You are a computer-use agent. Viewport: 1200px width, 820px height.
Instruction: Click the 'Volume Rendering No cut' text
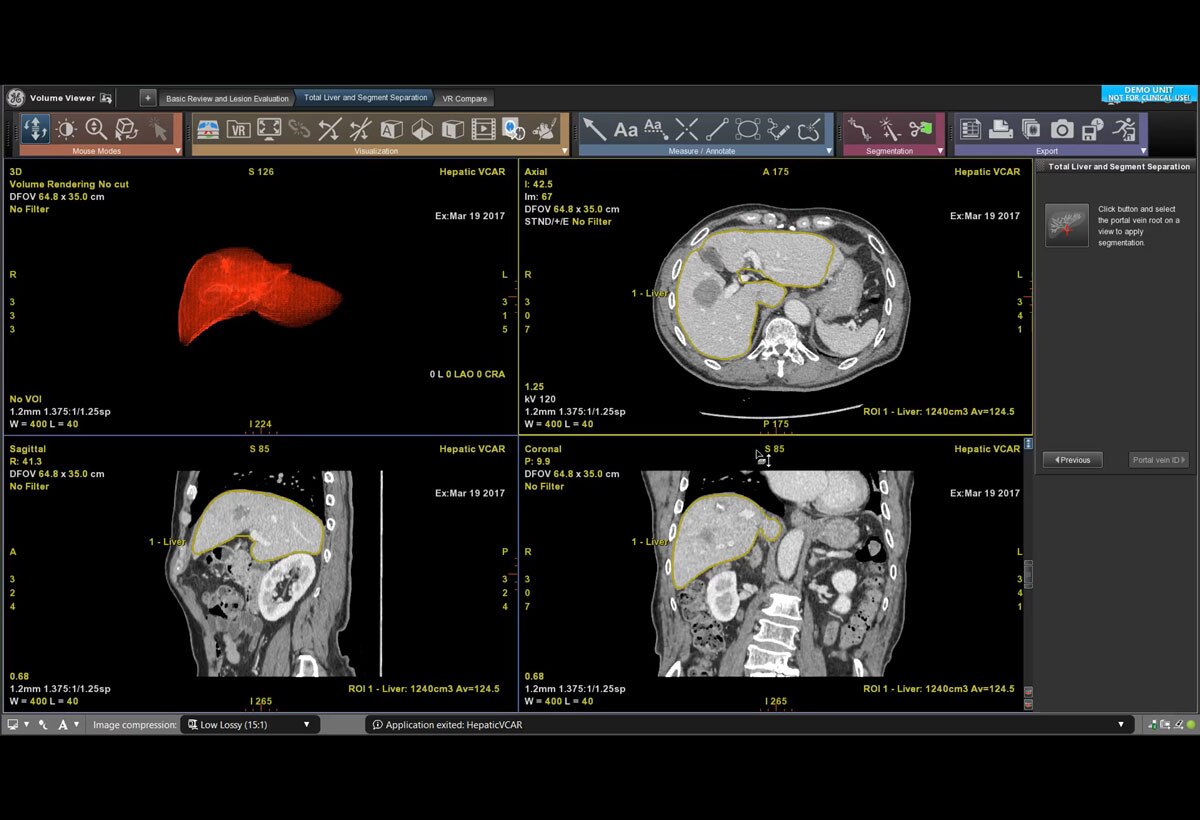click(x=69, y=184)
